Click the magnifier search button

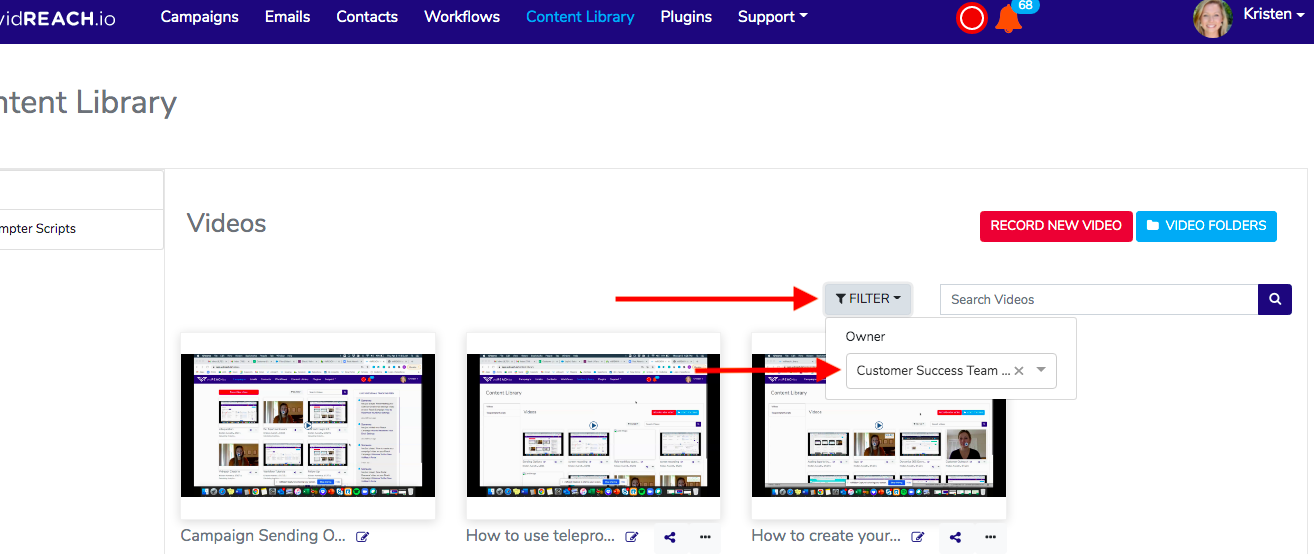tap(1274, 299)
